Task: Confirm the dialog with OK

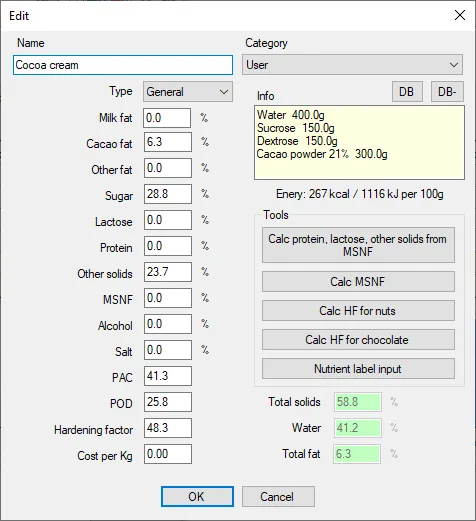Action: click(197, 497)
